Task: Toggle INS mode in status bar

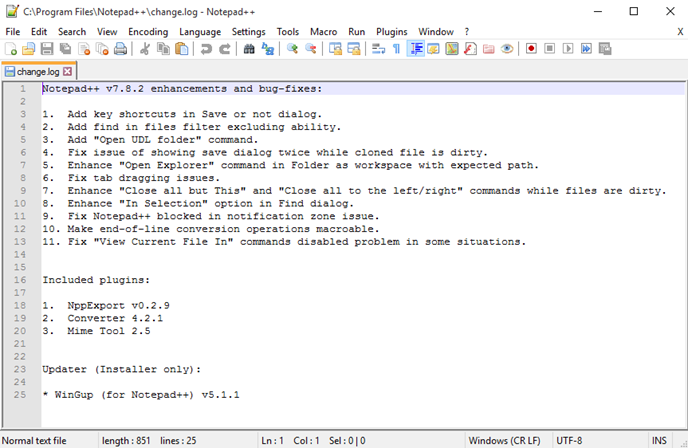Action: click(x=659, y=441)
